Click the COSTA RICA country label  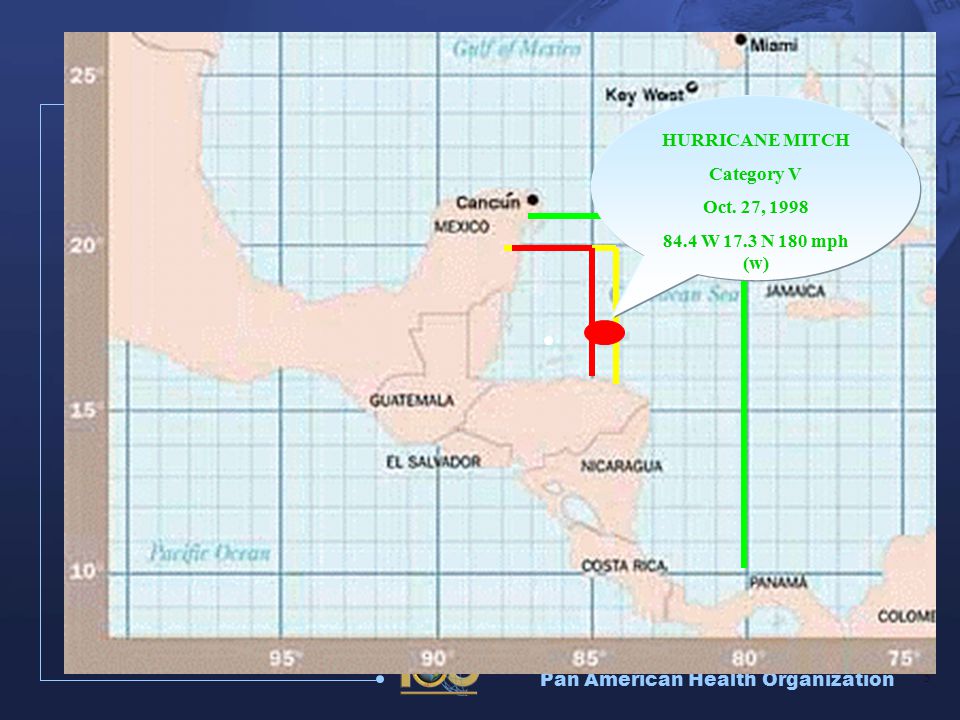624,566
